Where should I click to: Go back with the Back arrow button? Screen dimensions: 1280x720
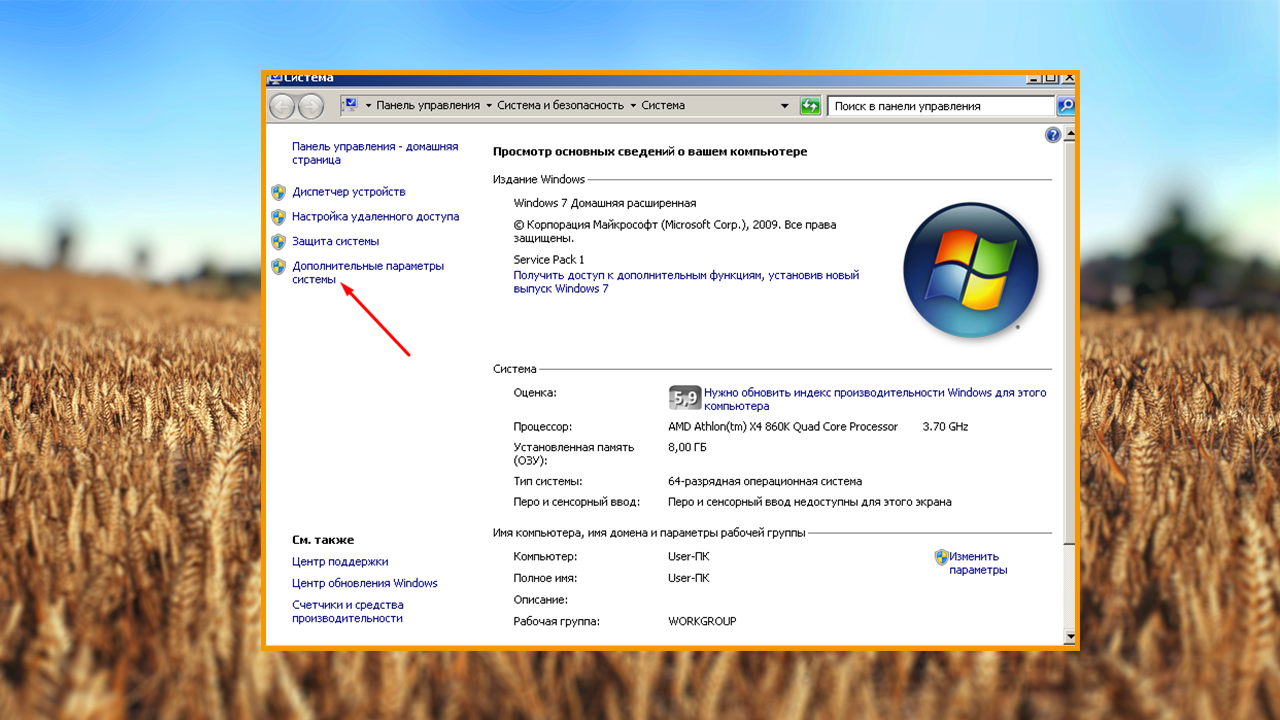[x=283, y=105]
